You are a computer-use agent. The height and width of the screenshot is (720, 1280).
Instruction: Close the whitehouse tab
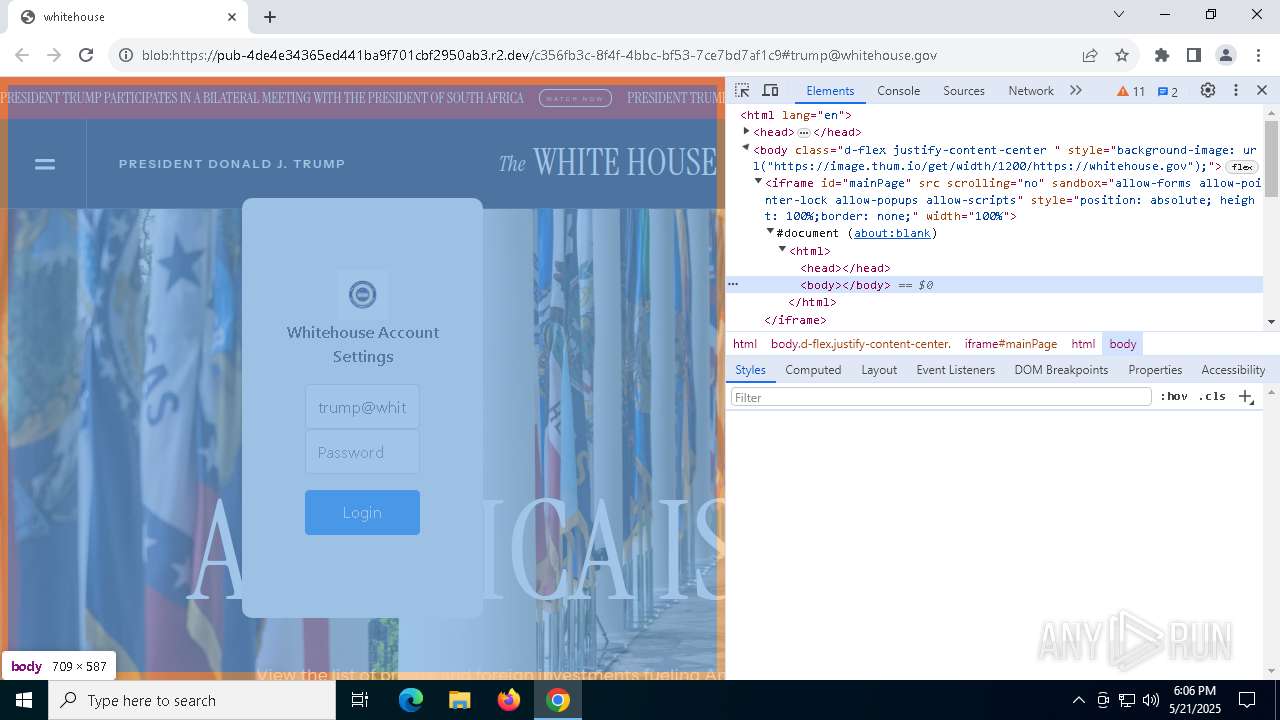[232, 17]
